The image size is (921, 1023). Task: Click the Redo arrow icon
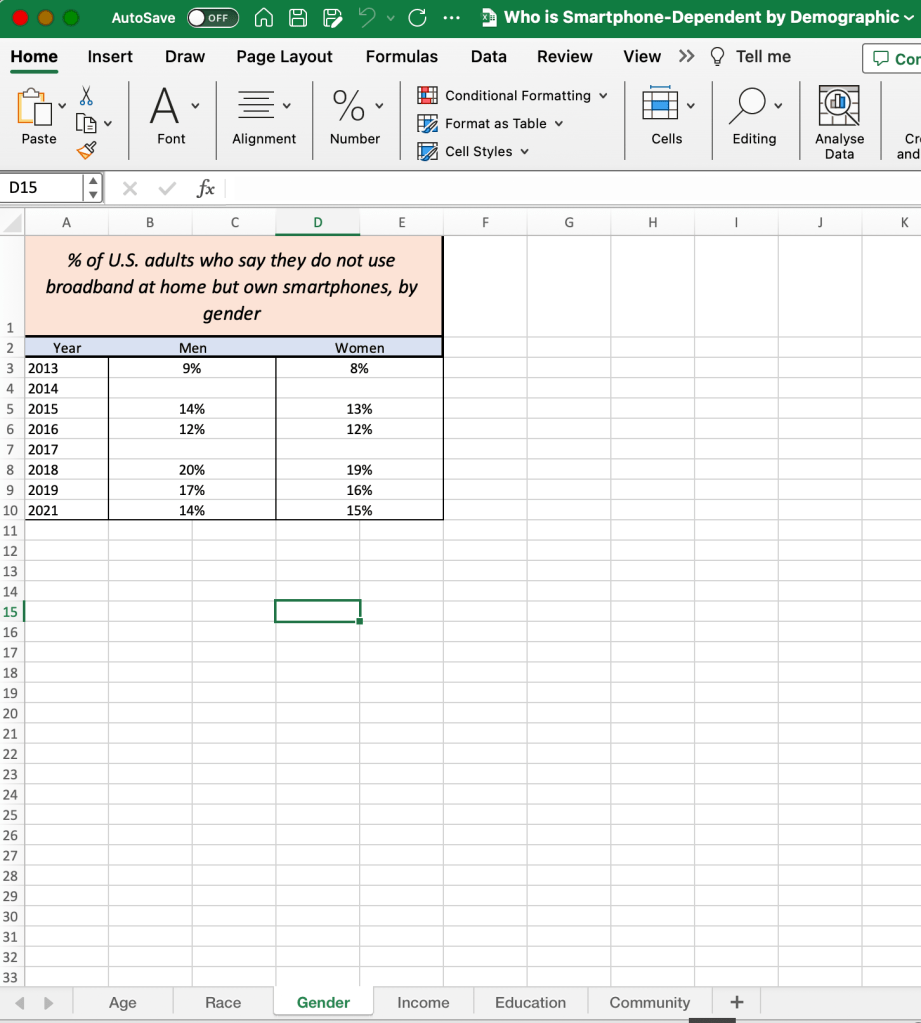coord(418,18)
